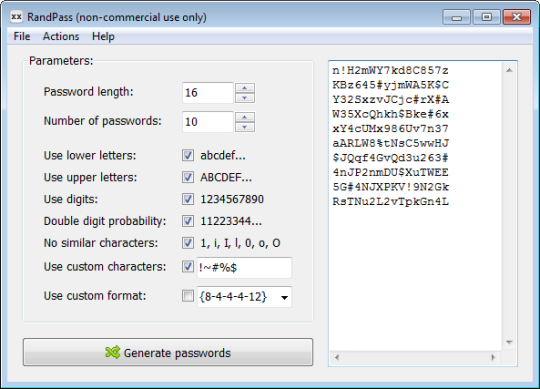Decrease number of passwords with down arrow
This screenshot has width=540, height=389.
(245, 127)
